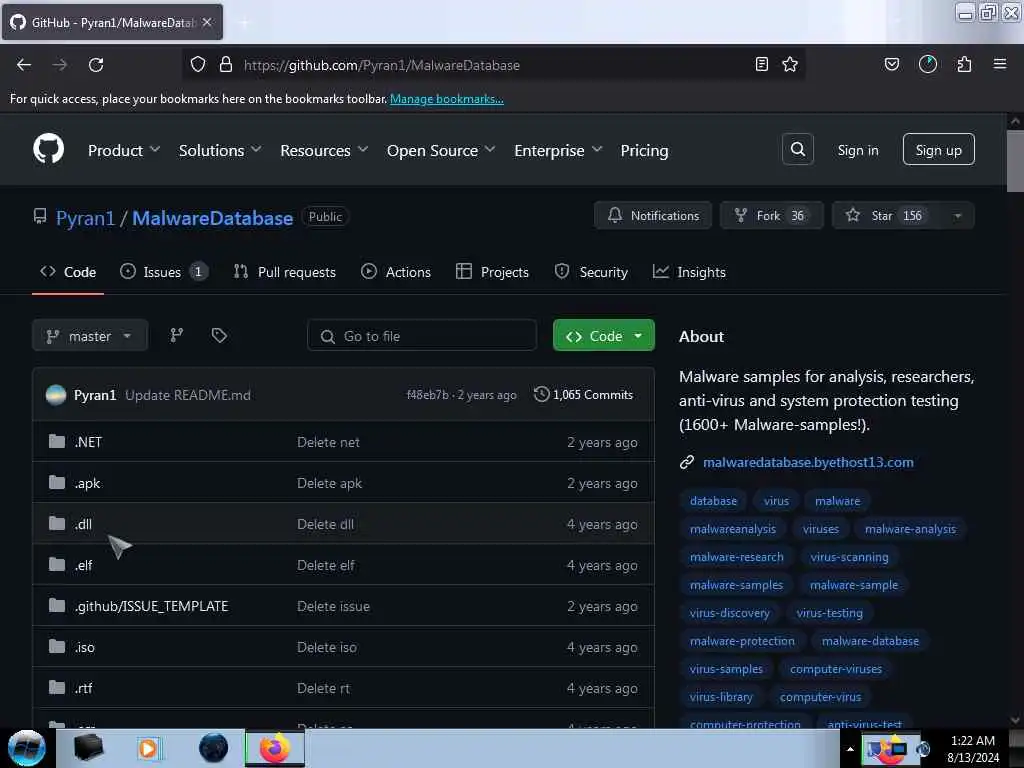Switch to the Actions tab

[396, 272]
